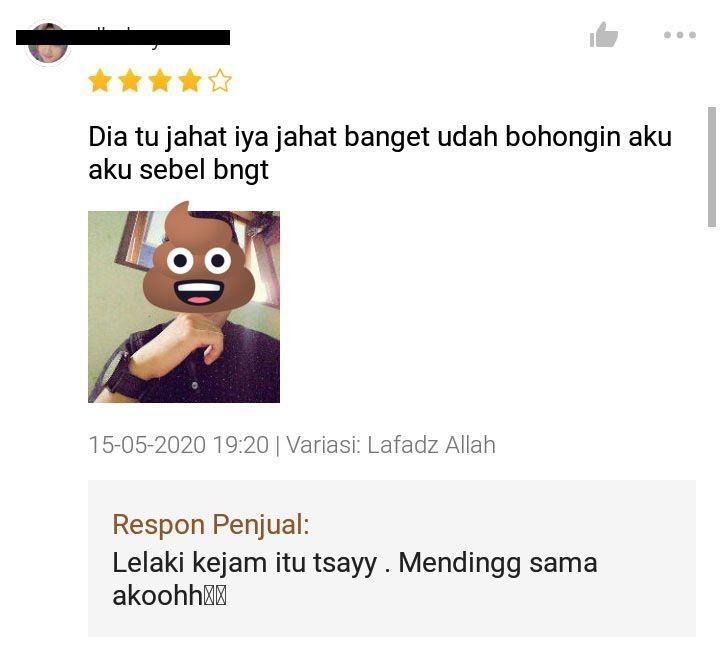Screen dimensions: 720x657
Task: Open the reviewer's profile avatar
Action: click(47, 44)
